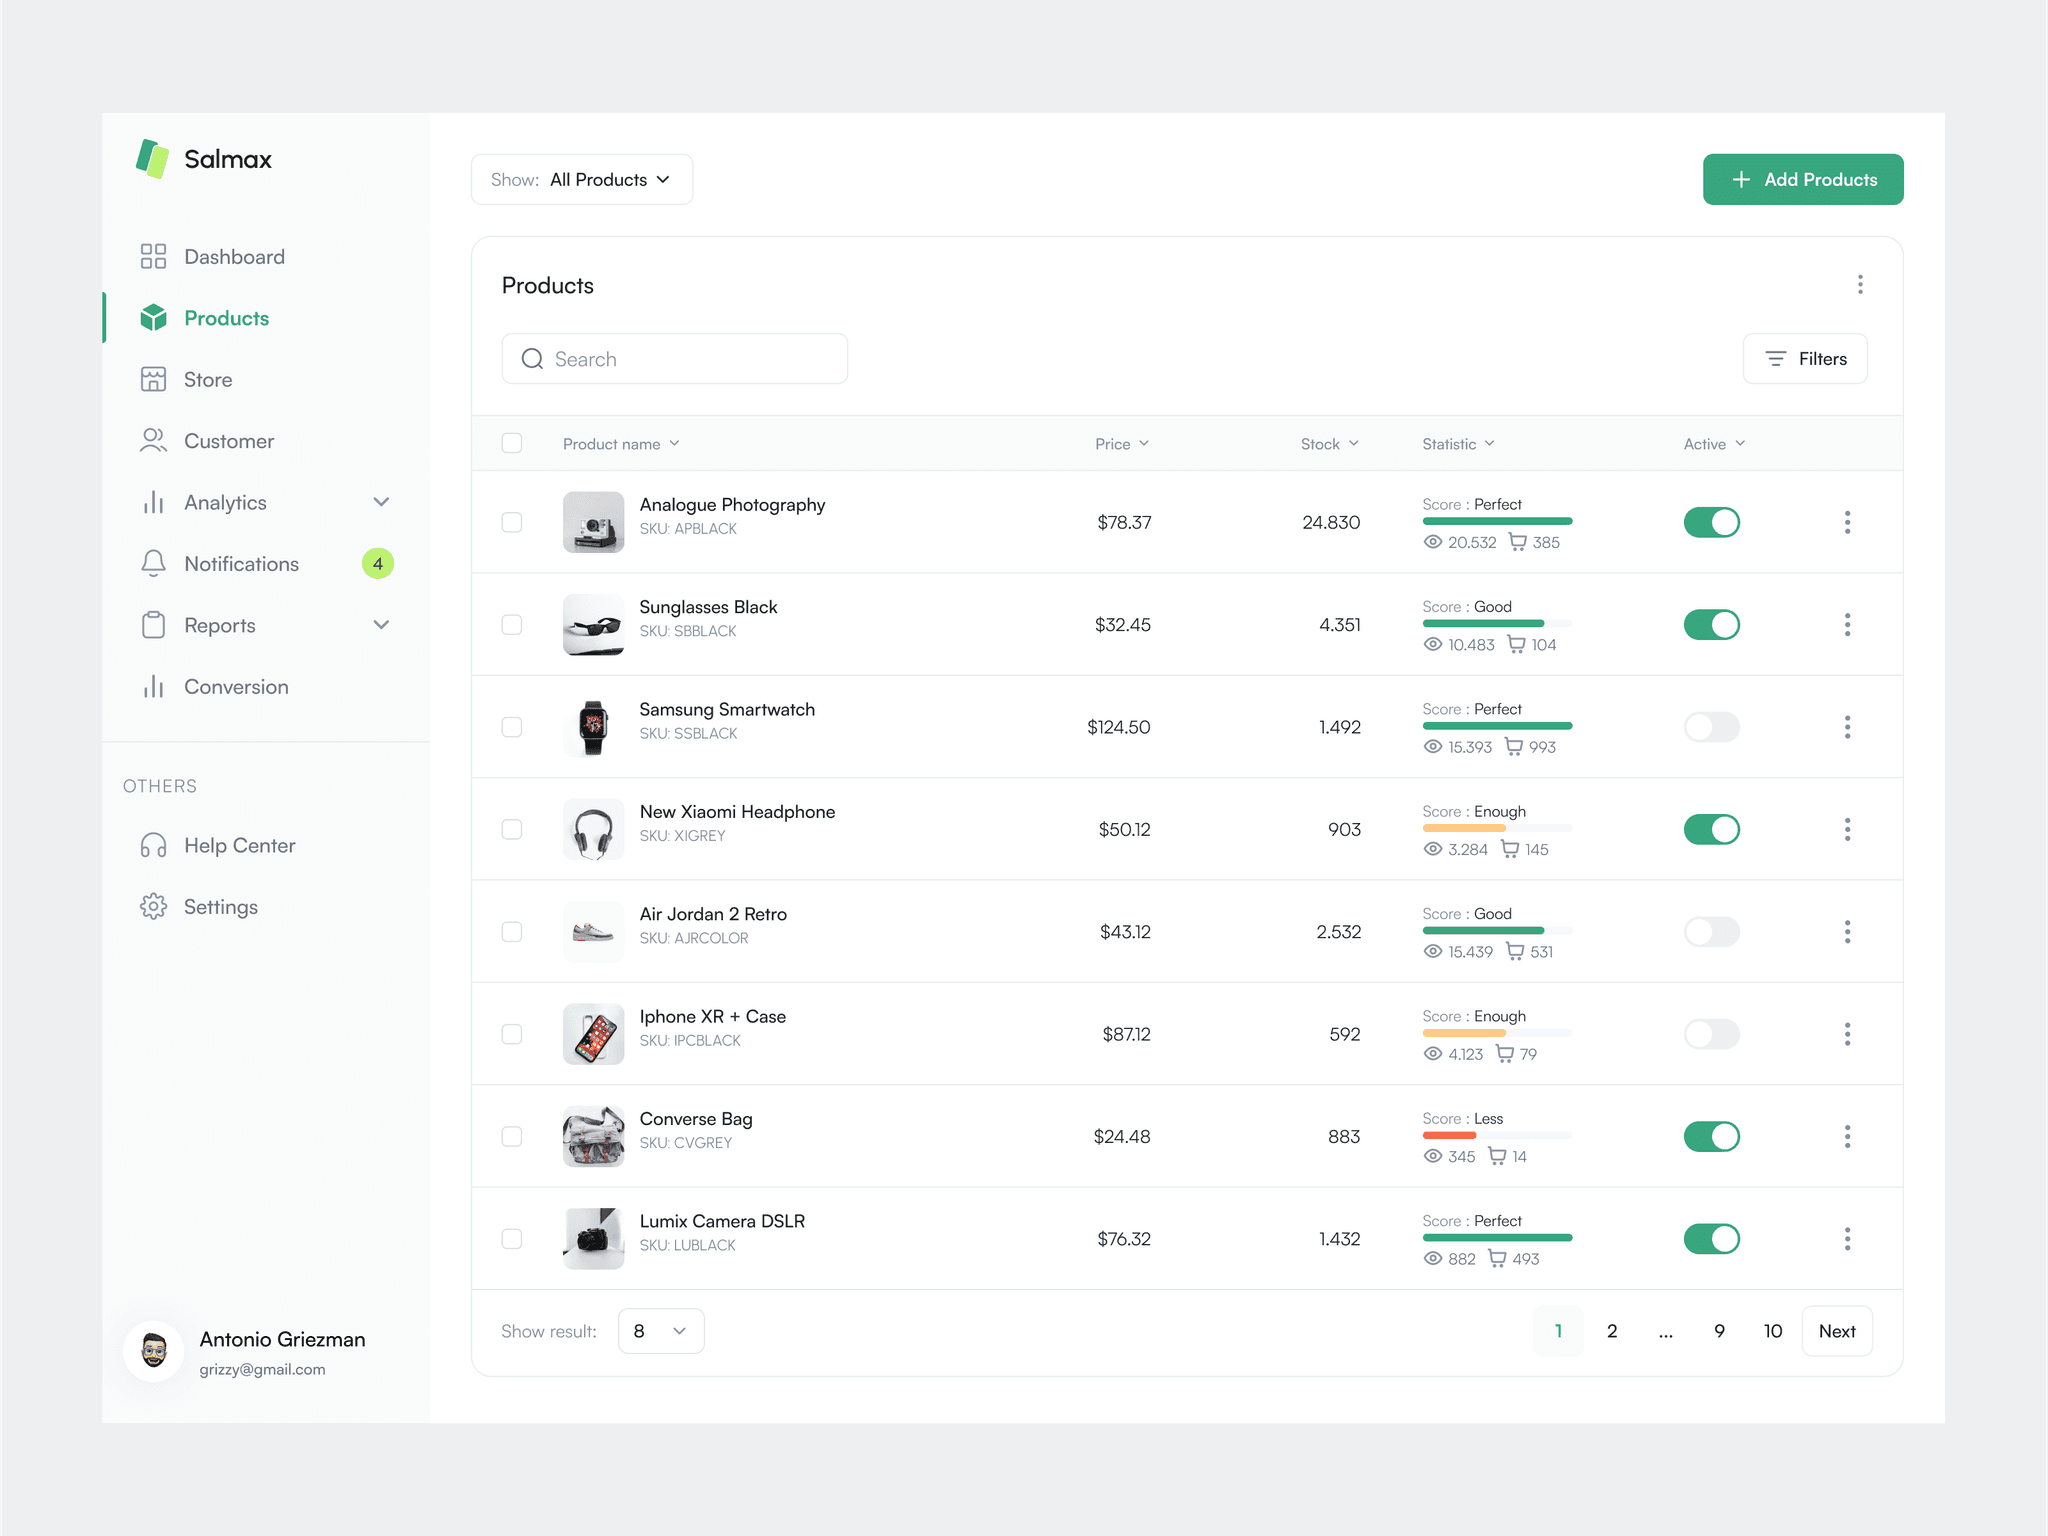
Task: Open row options for Samsung Smartwatch
Action: click(1847, 727)
